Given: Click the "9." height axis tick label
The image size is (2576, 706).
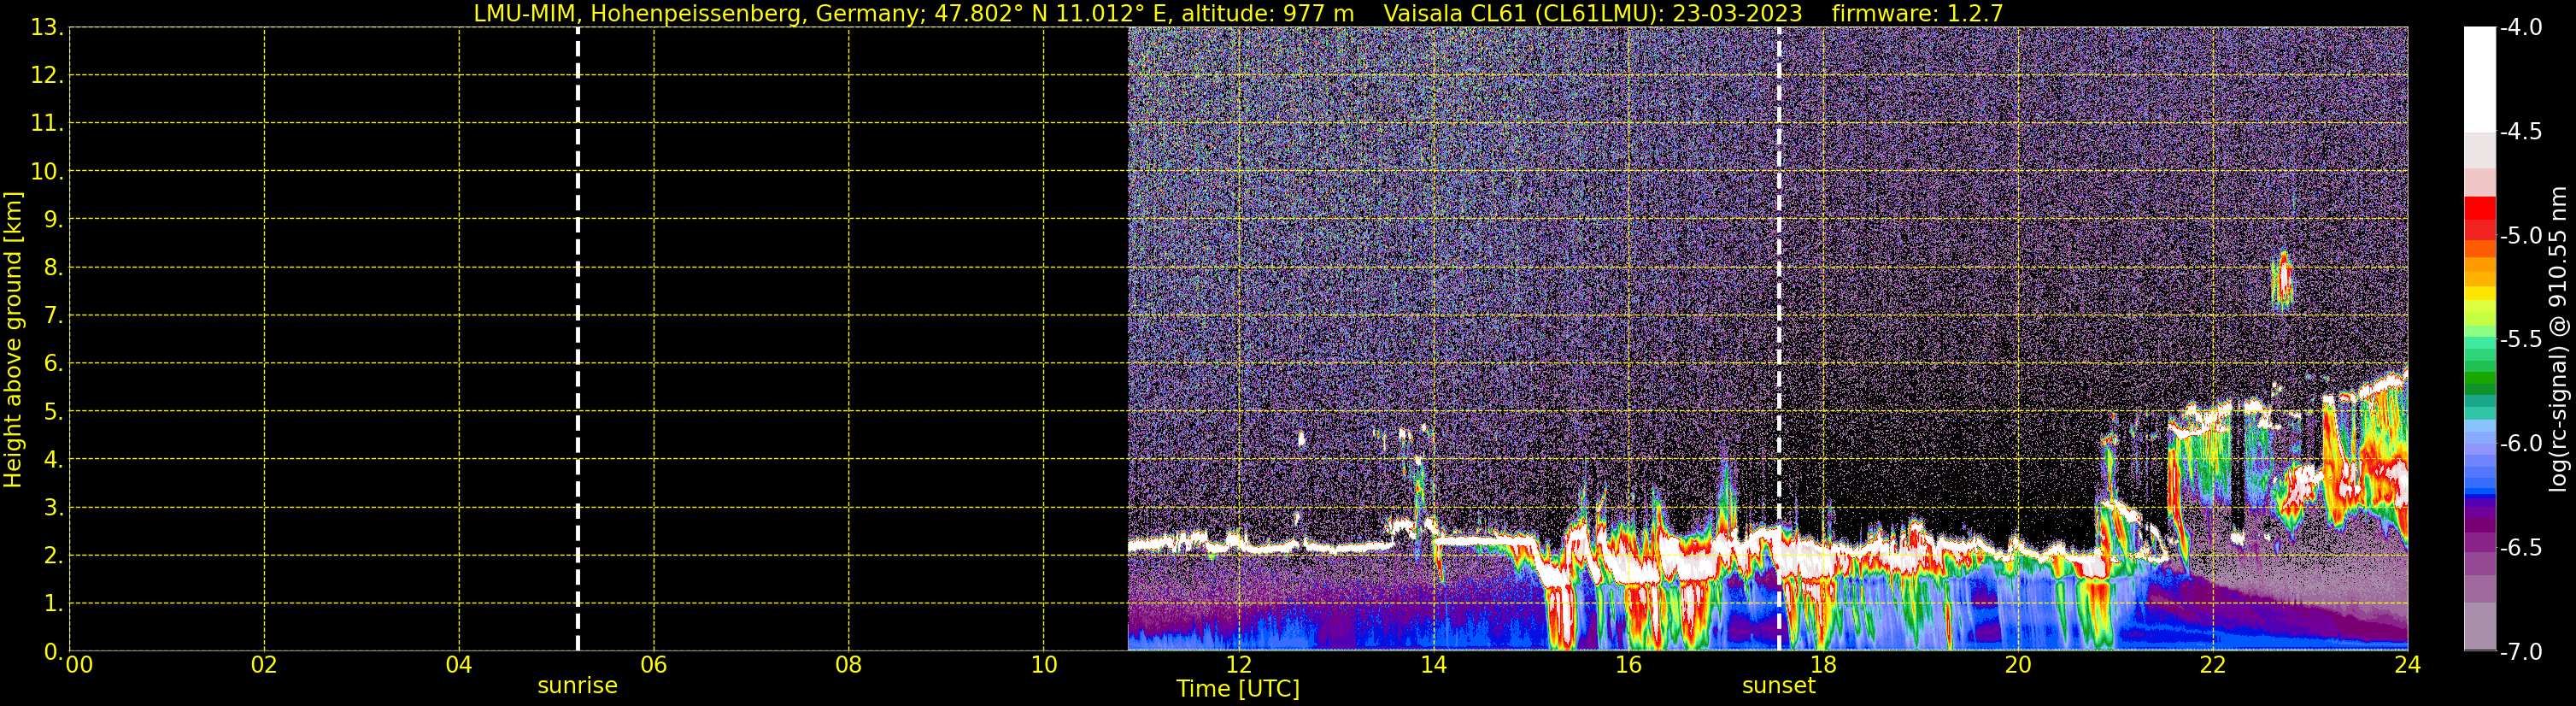Looking at the screenshot, I should click(x=53, y=220).
